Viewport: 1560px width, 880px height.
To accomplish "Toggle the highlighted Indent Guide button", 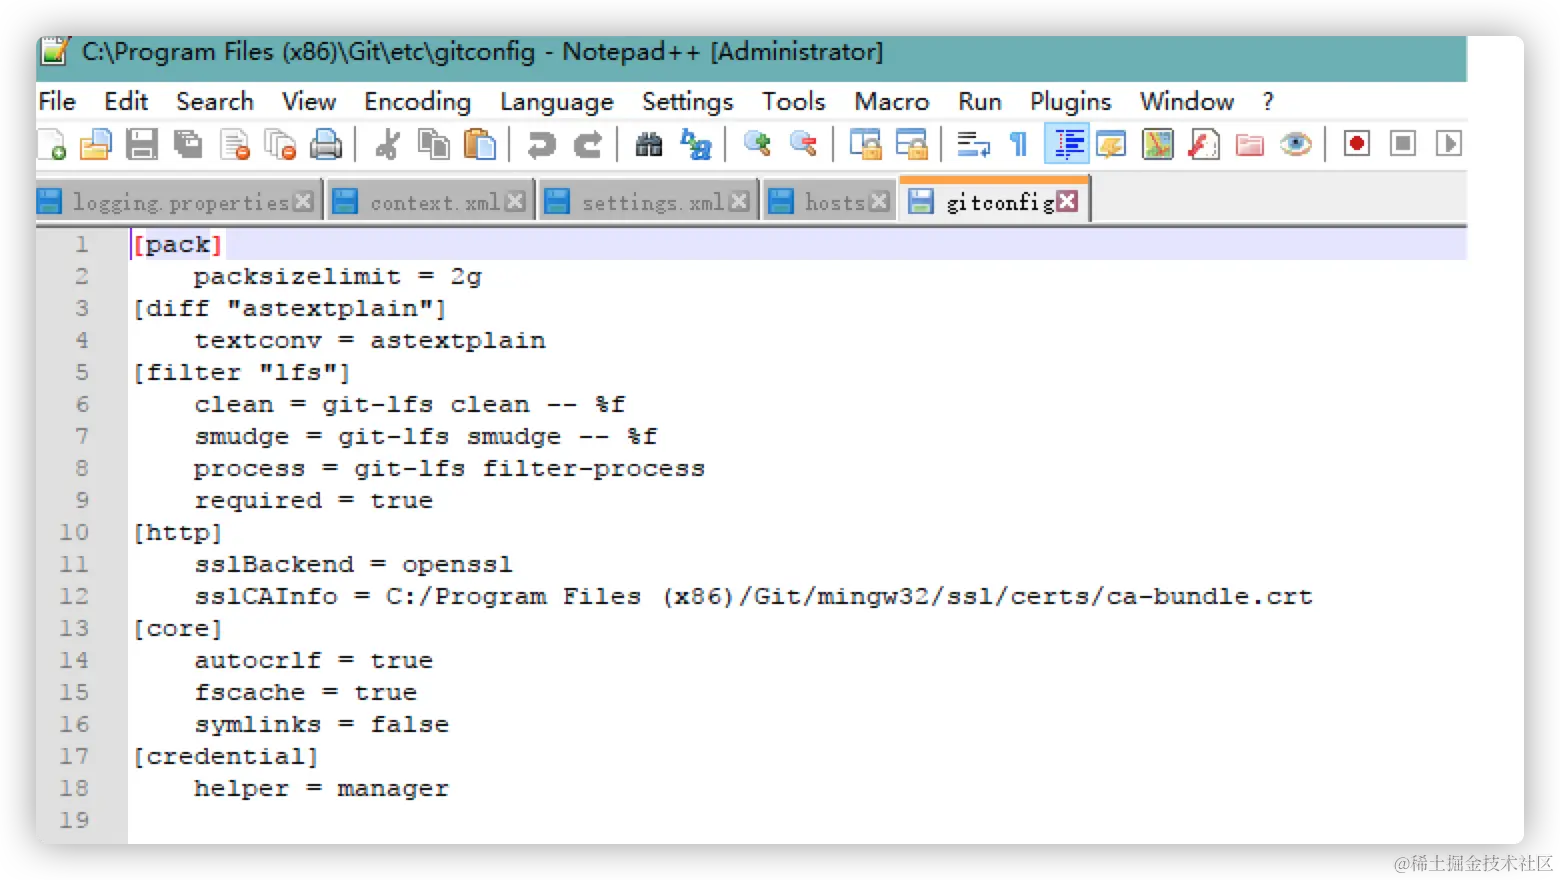I will [1066, 144].
